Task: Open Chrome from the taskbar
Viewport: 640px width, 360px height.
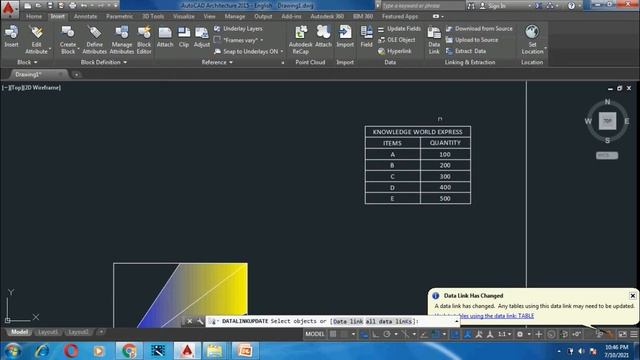Action: click(x=129, y=351)
